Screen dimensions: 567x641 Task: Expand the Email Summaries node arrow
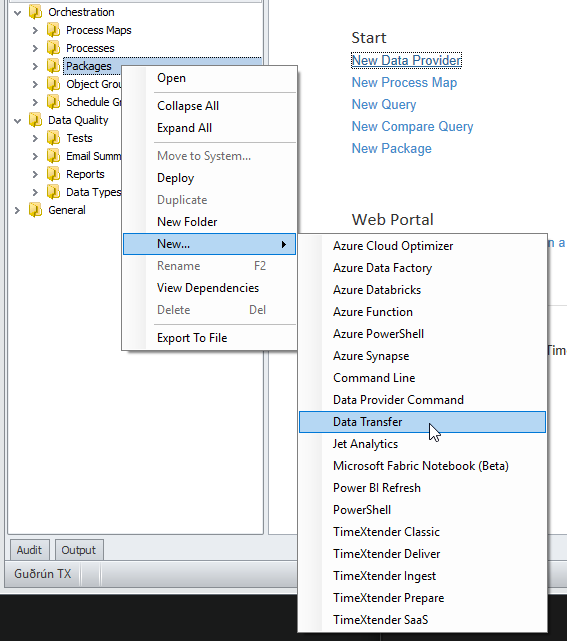tap(35, 156)
